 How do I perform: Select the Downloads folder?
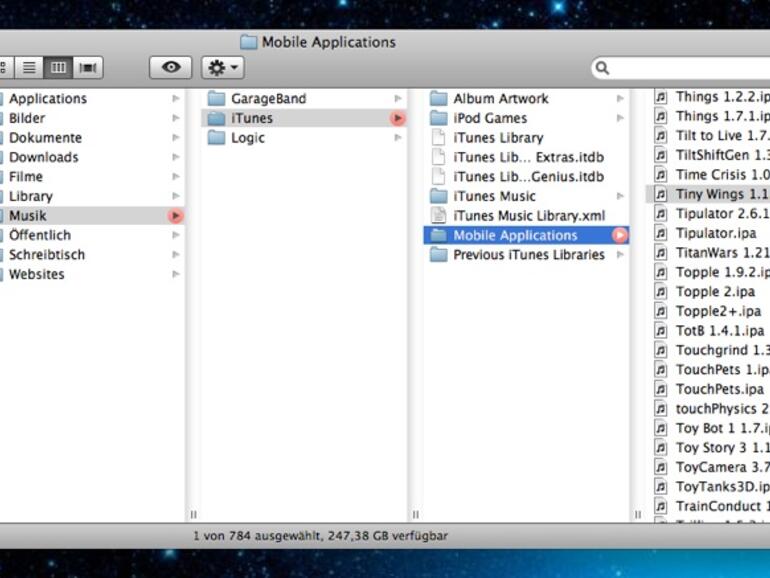coord(91,157)
